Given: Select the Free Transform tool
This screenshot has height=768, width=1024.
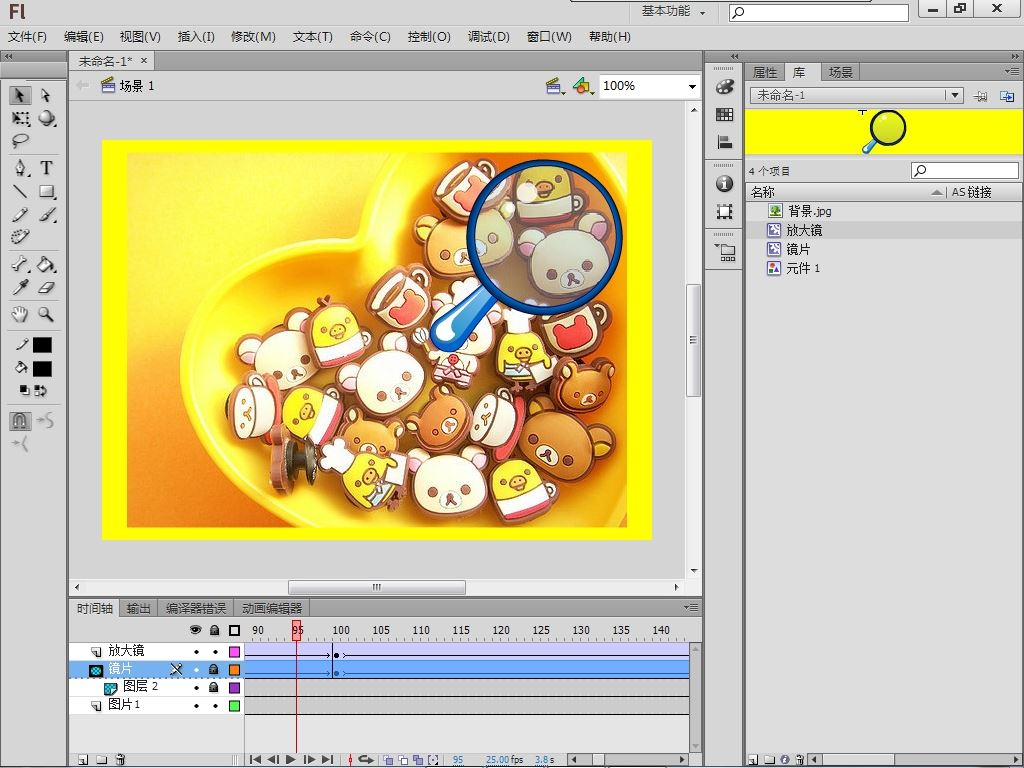Looking at the screenshot, I should coord(20,118).
